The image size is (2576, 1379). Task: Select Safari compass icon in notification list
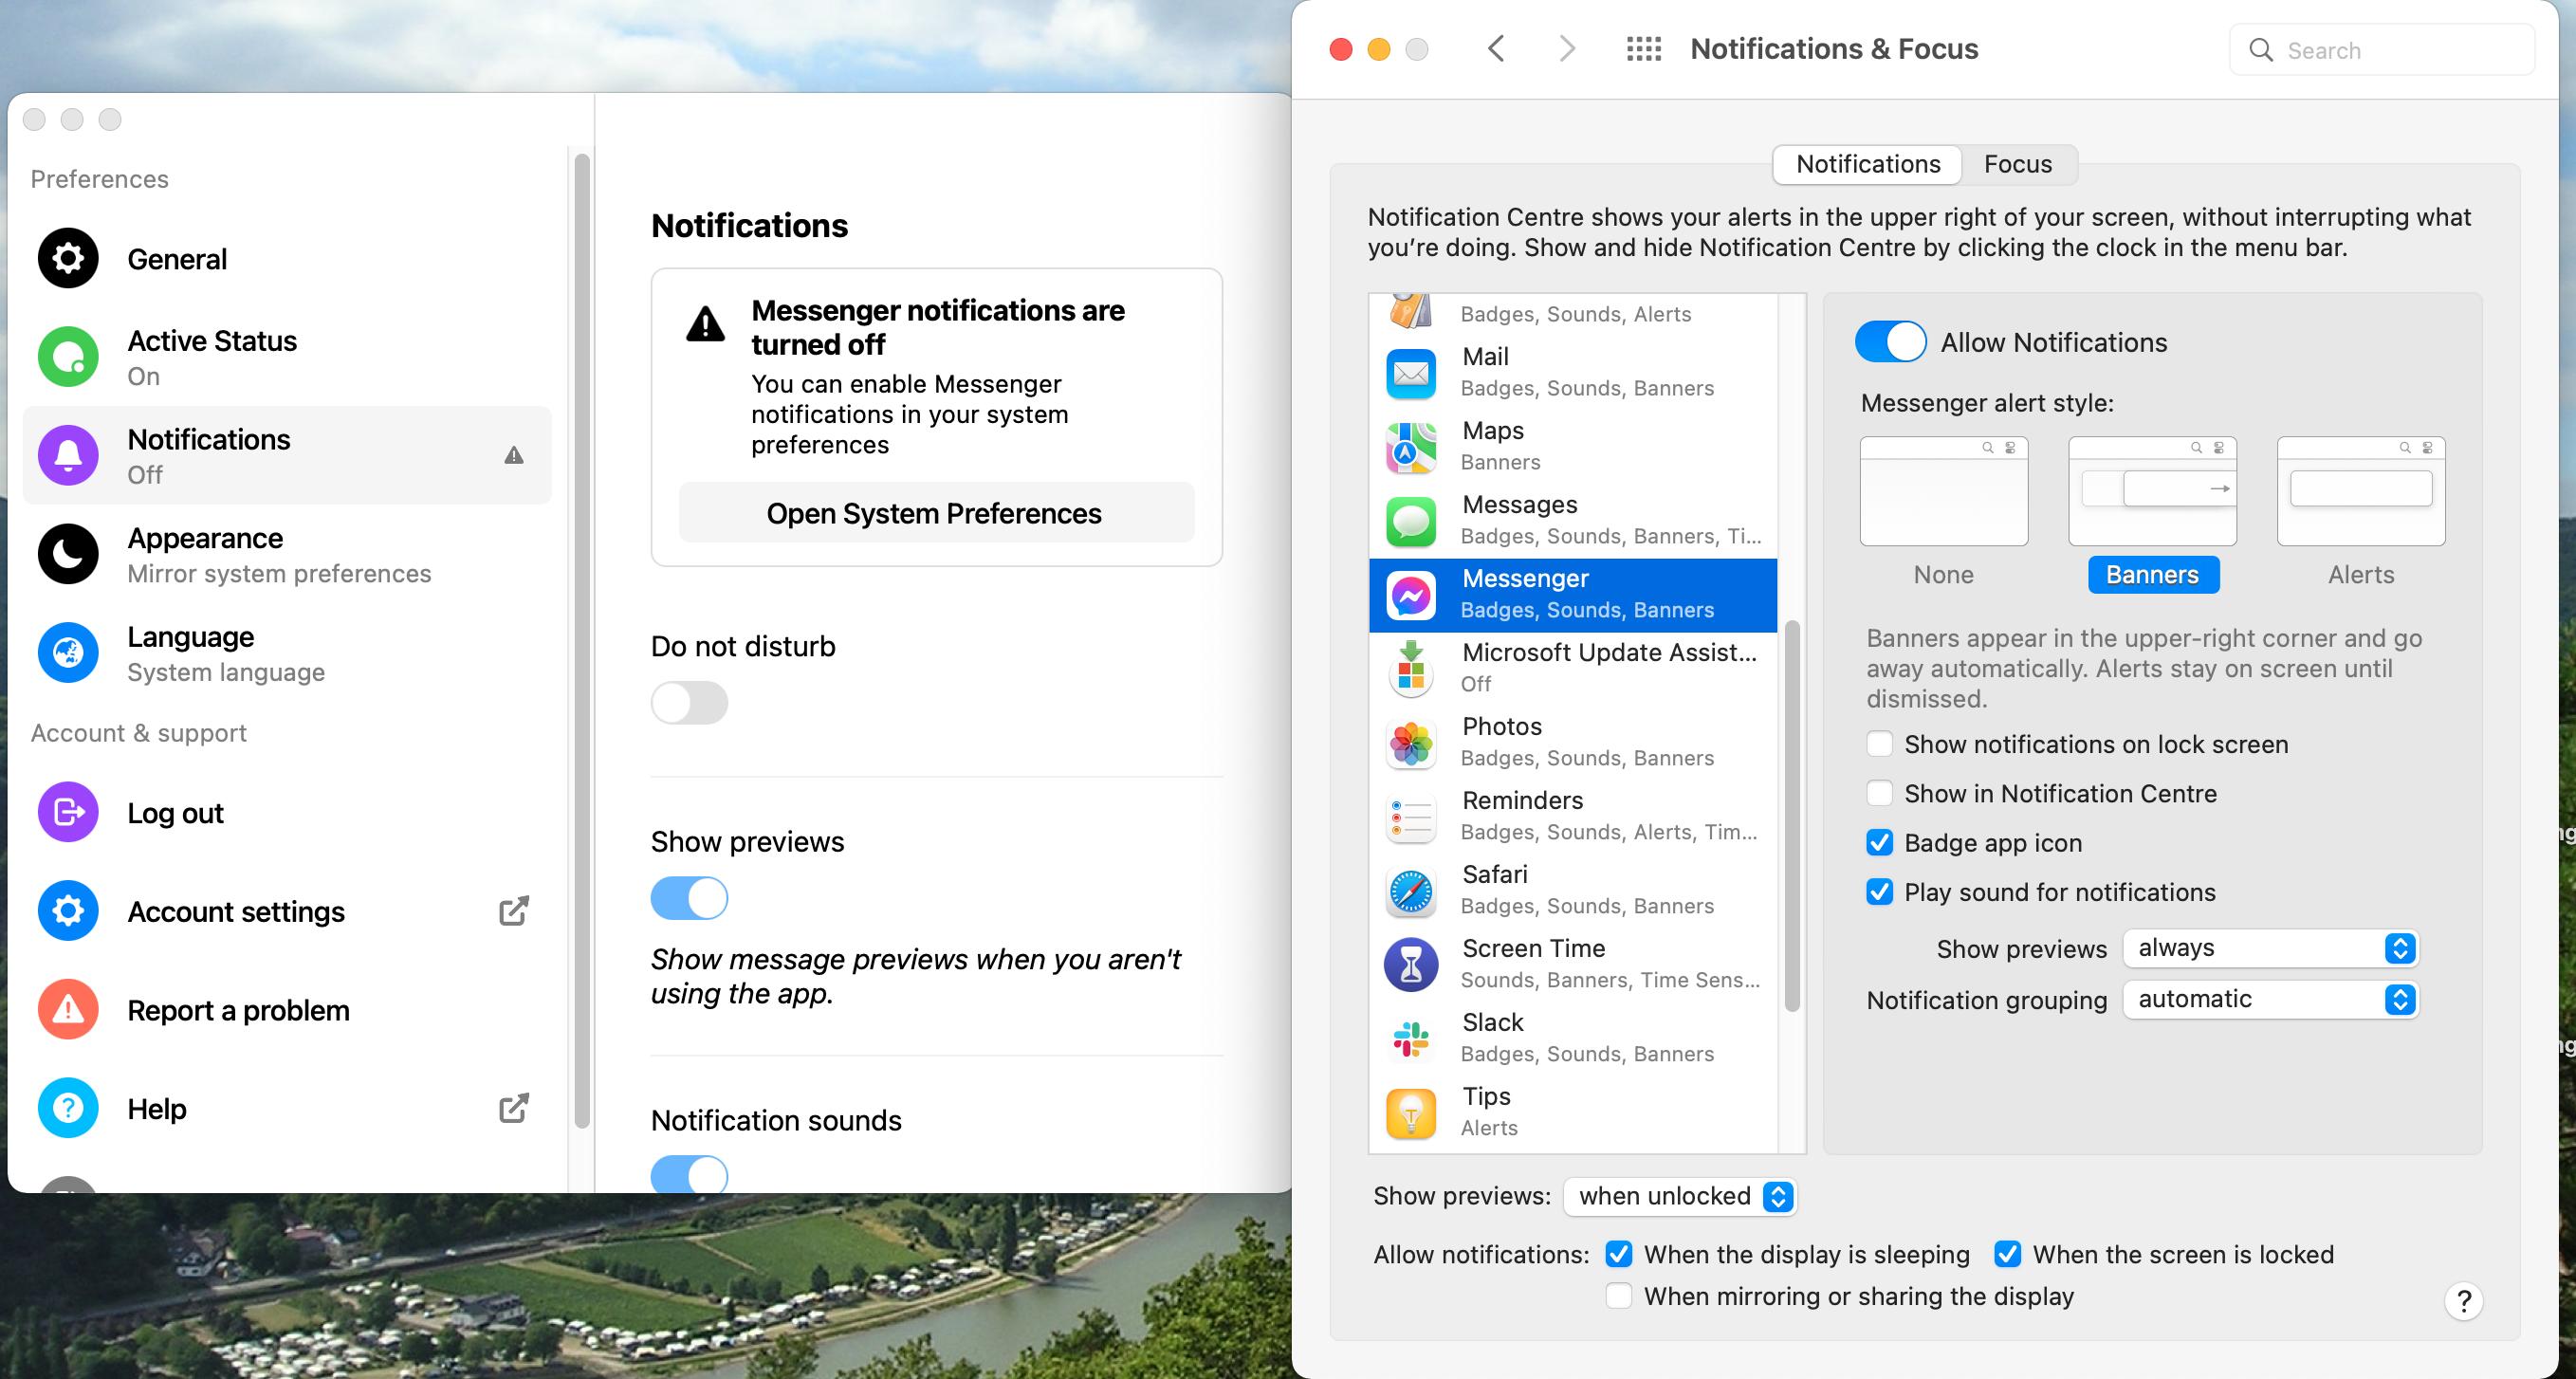coord(1411,892)
